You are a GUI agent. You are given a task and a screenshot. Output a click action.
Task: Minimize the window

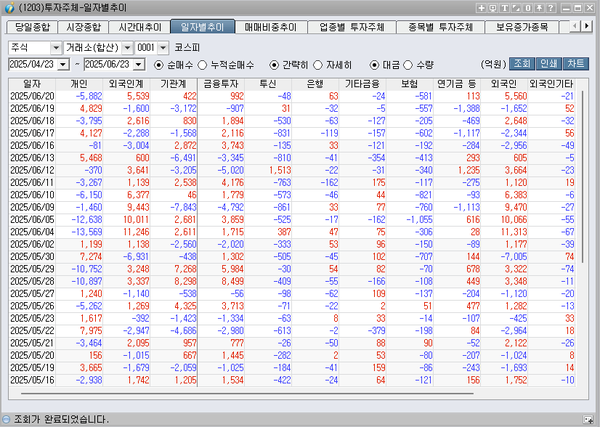coord(566,8)
